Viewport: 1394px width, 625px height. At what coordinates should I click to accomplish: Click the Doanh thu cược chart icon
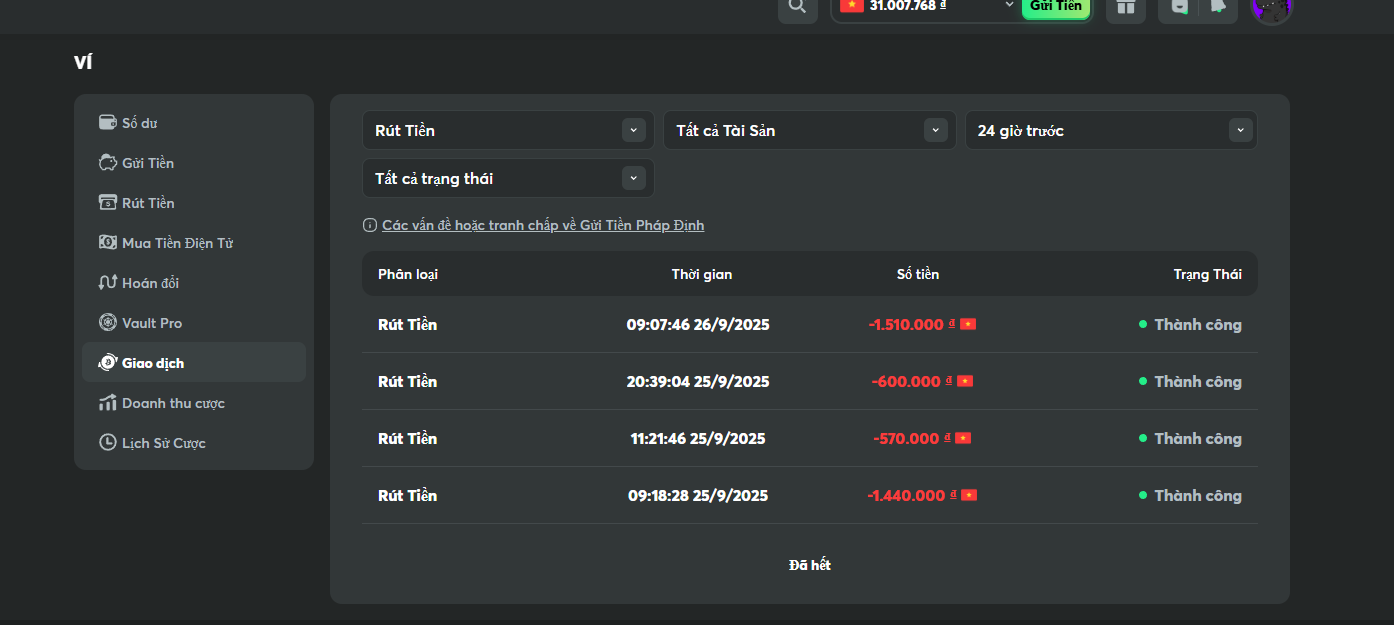[108, 403]
